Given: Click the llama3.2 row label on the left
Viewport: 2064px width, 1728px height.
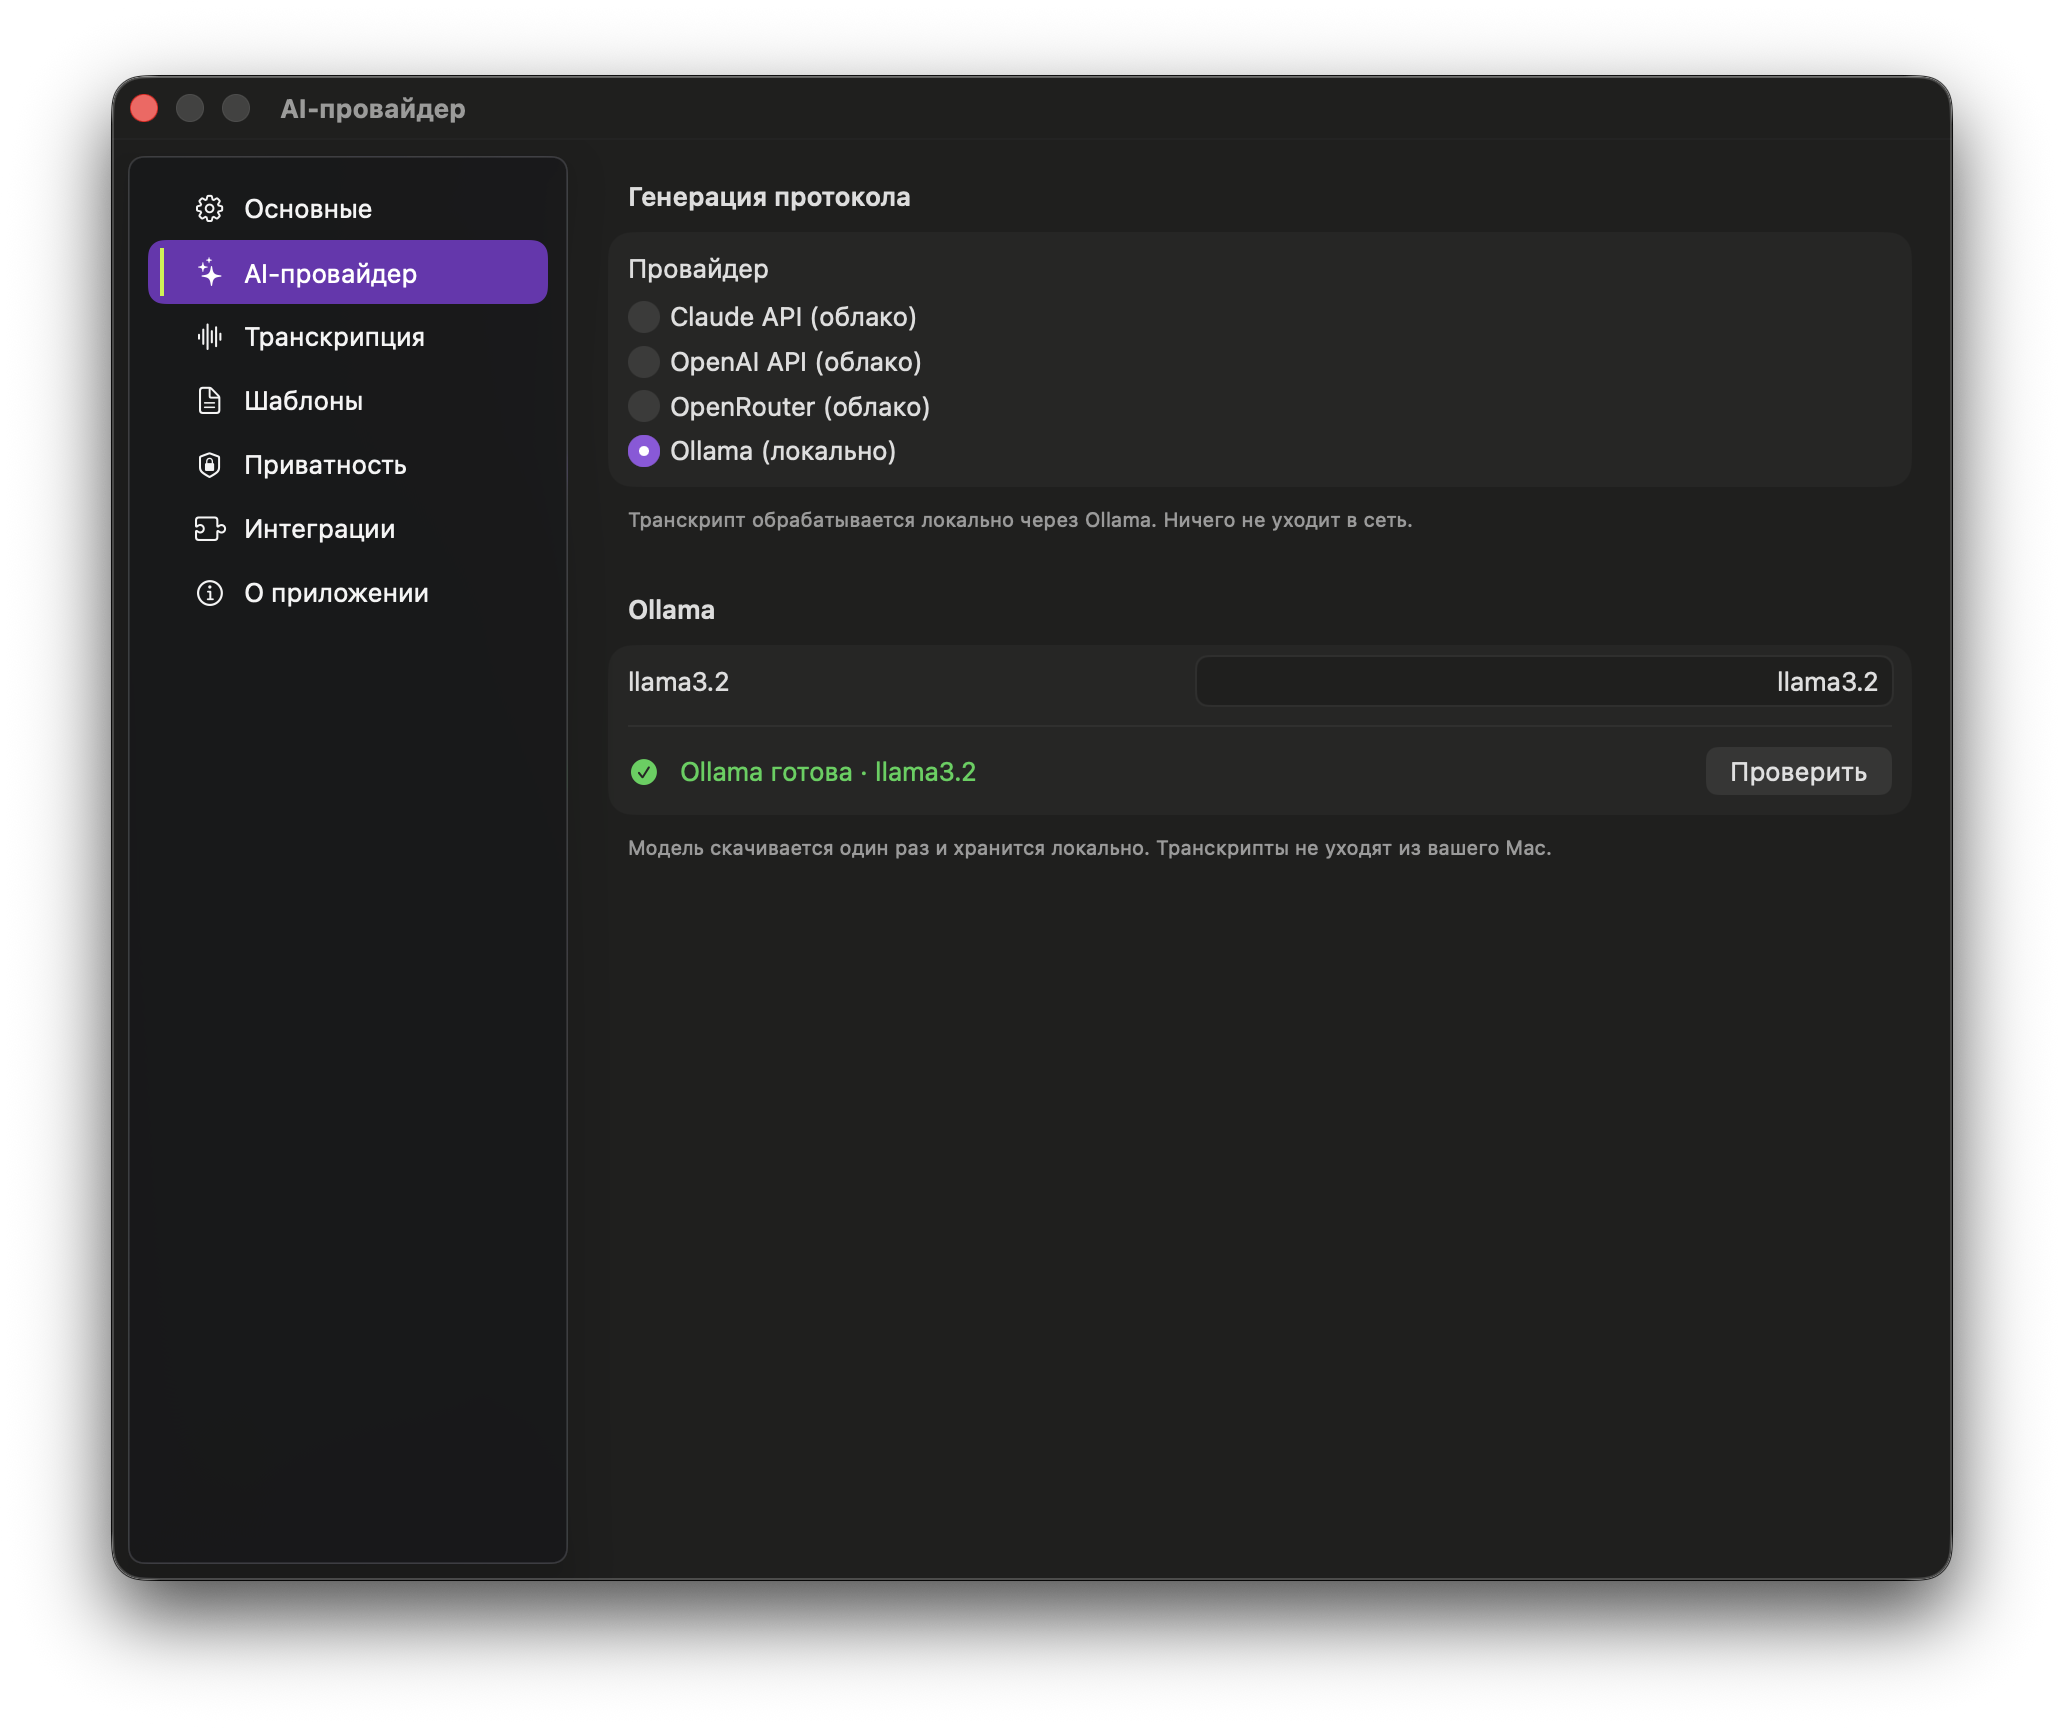Looking at the screenshot, I should click(678, 682).
